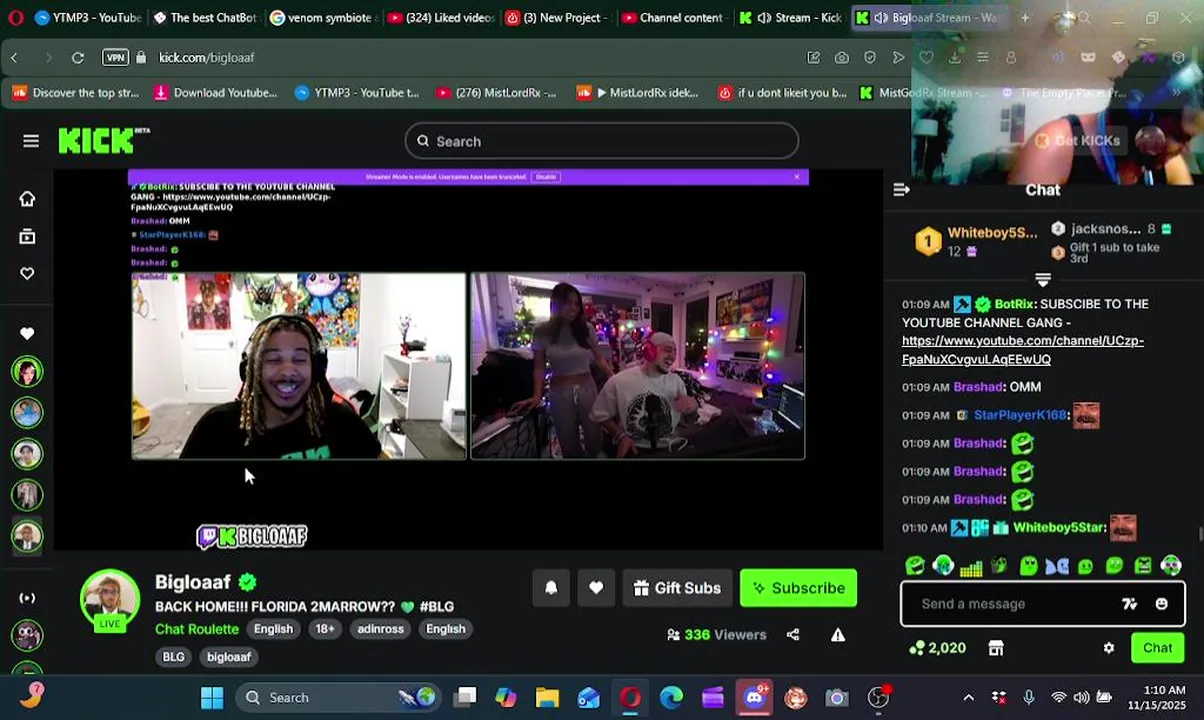Switch to the Channel content tab

pyautogui.click(x=675, y=18)
